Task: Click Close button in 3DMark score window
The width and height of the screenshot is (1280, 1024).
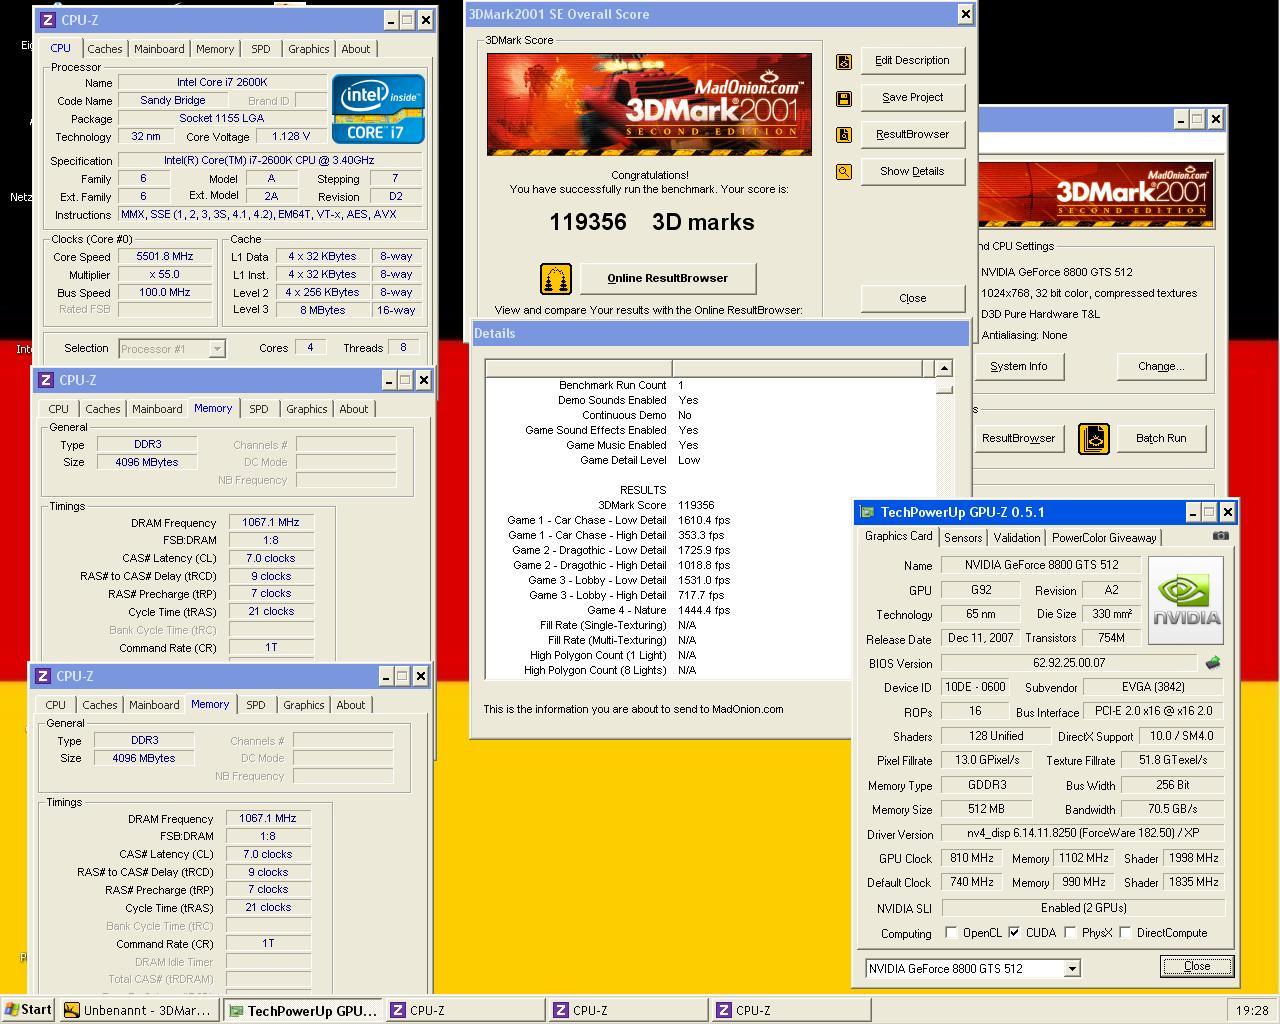Action: tap(912, 298)
